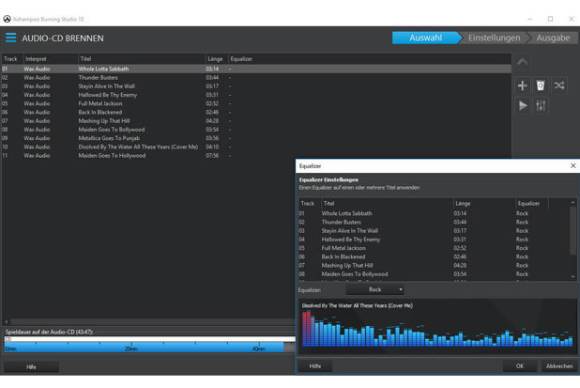580x388 pixels.
Task: Select 'Hallowed Be Thy Enemy' in Equalizer dialog
Action: click(434, 239)
